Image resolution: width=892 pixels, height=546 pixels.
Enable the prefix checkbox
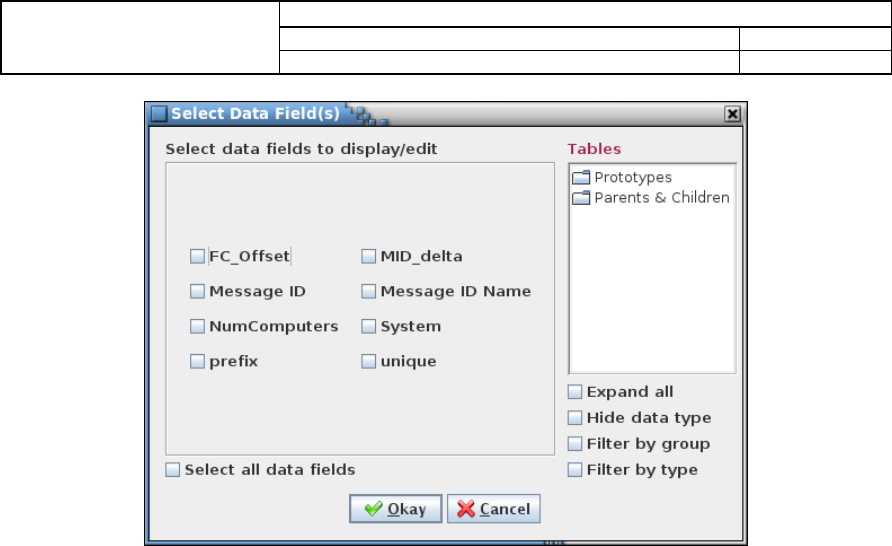pyautogui.click(x=197, y=362)
